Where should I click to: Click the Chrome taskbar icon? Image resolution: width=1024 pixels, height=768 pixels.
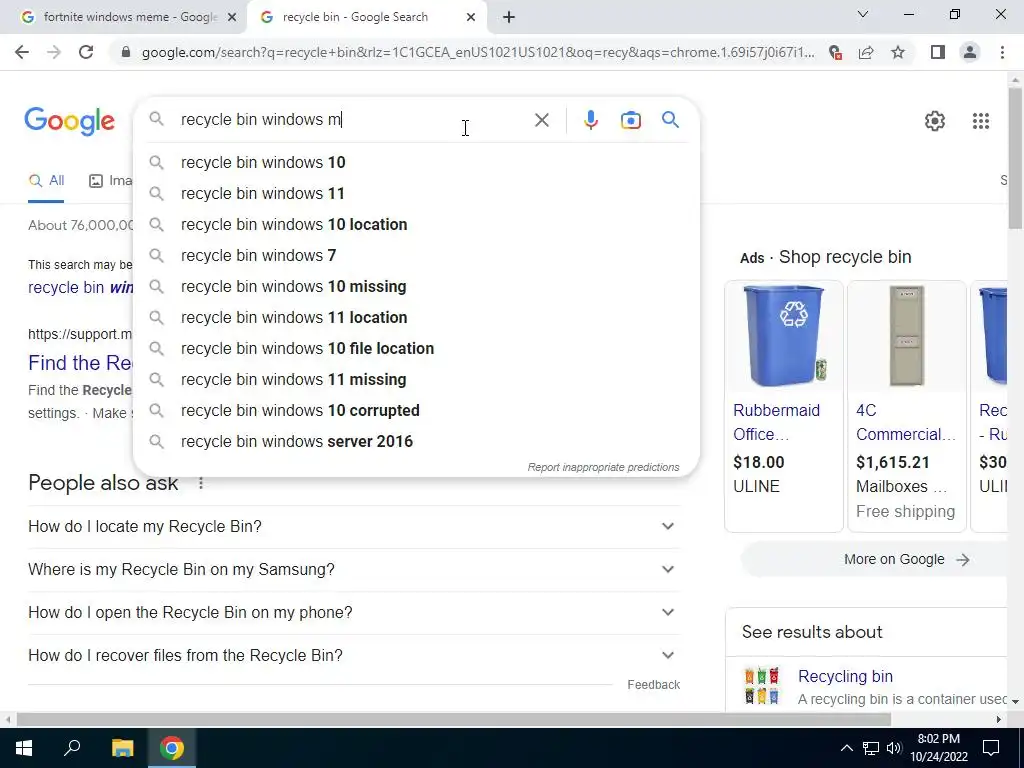(x=172, y=748)
